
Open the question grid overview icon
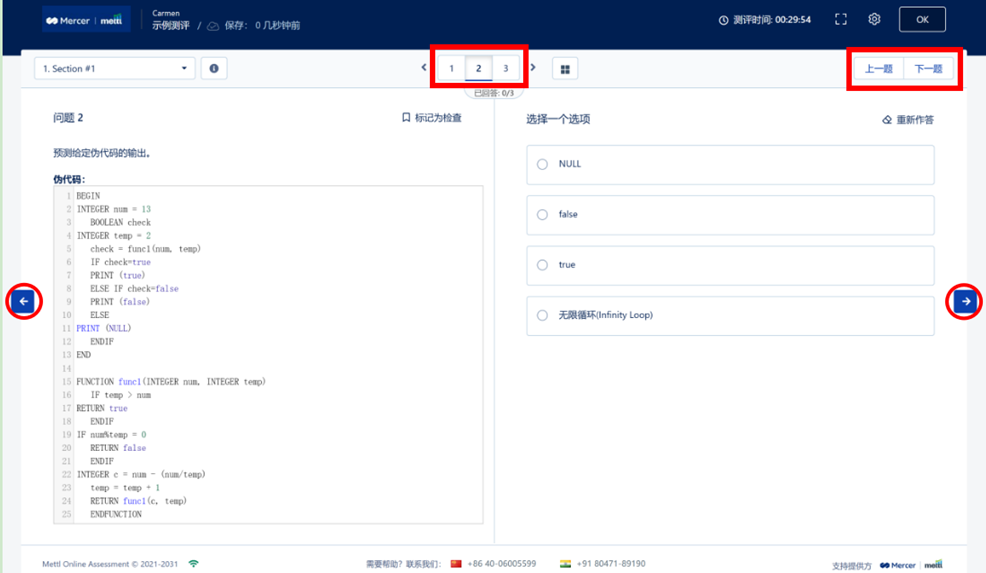pos(565,69)
